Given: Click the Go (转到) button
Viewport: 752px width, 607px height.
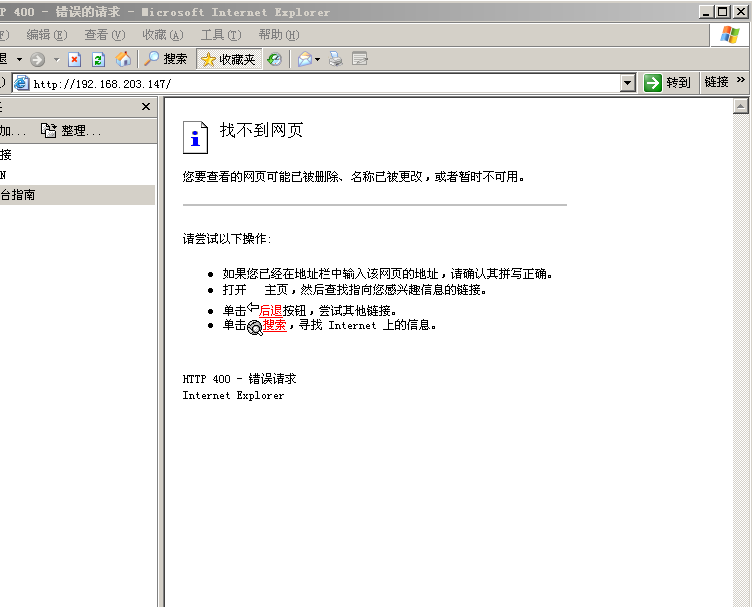Looking at the screenshot, I should pyautogui.click(x=667, y=83).
